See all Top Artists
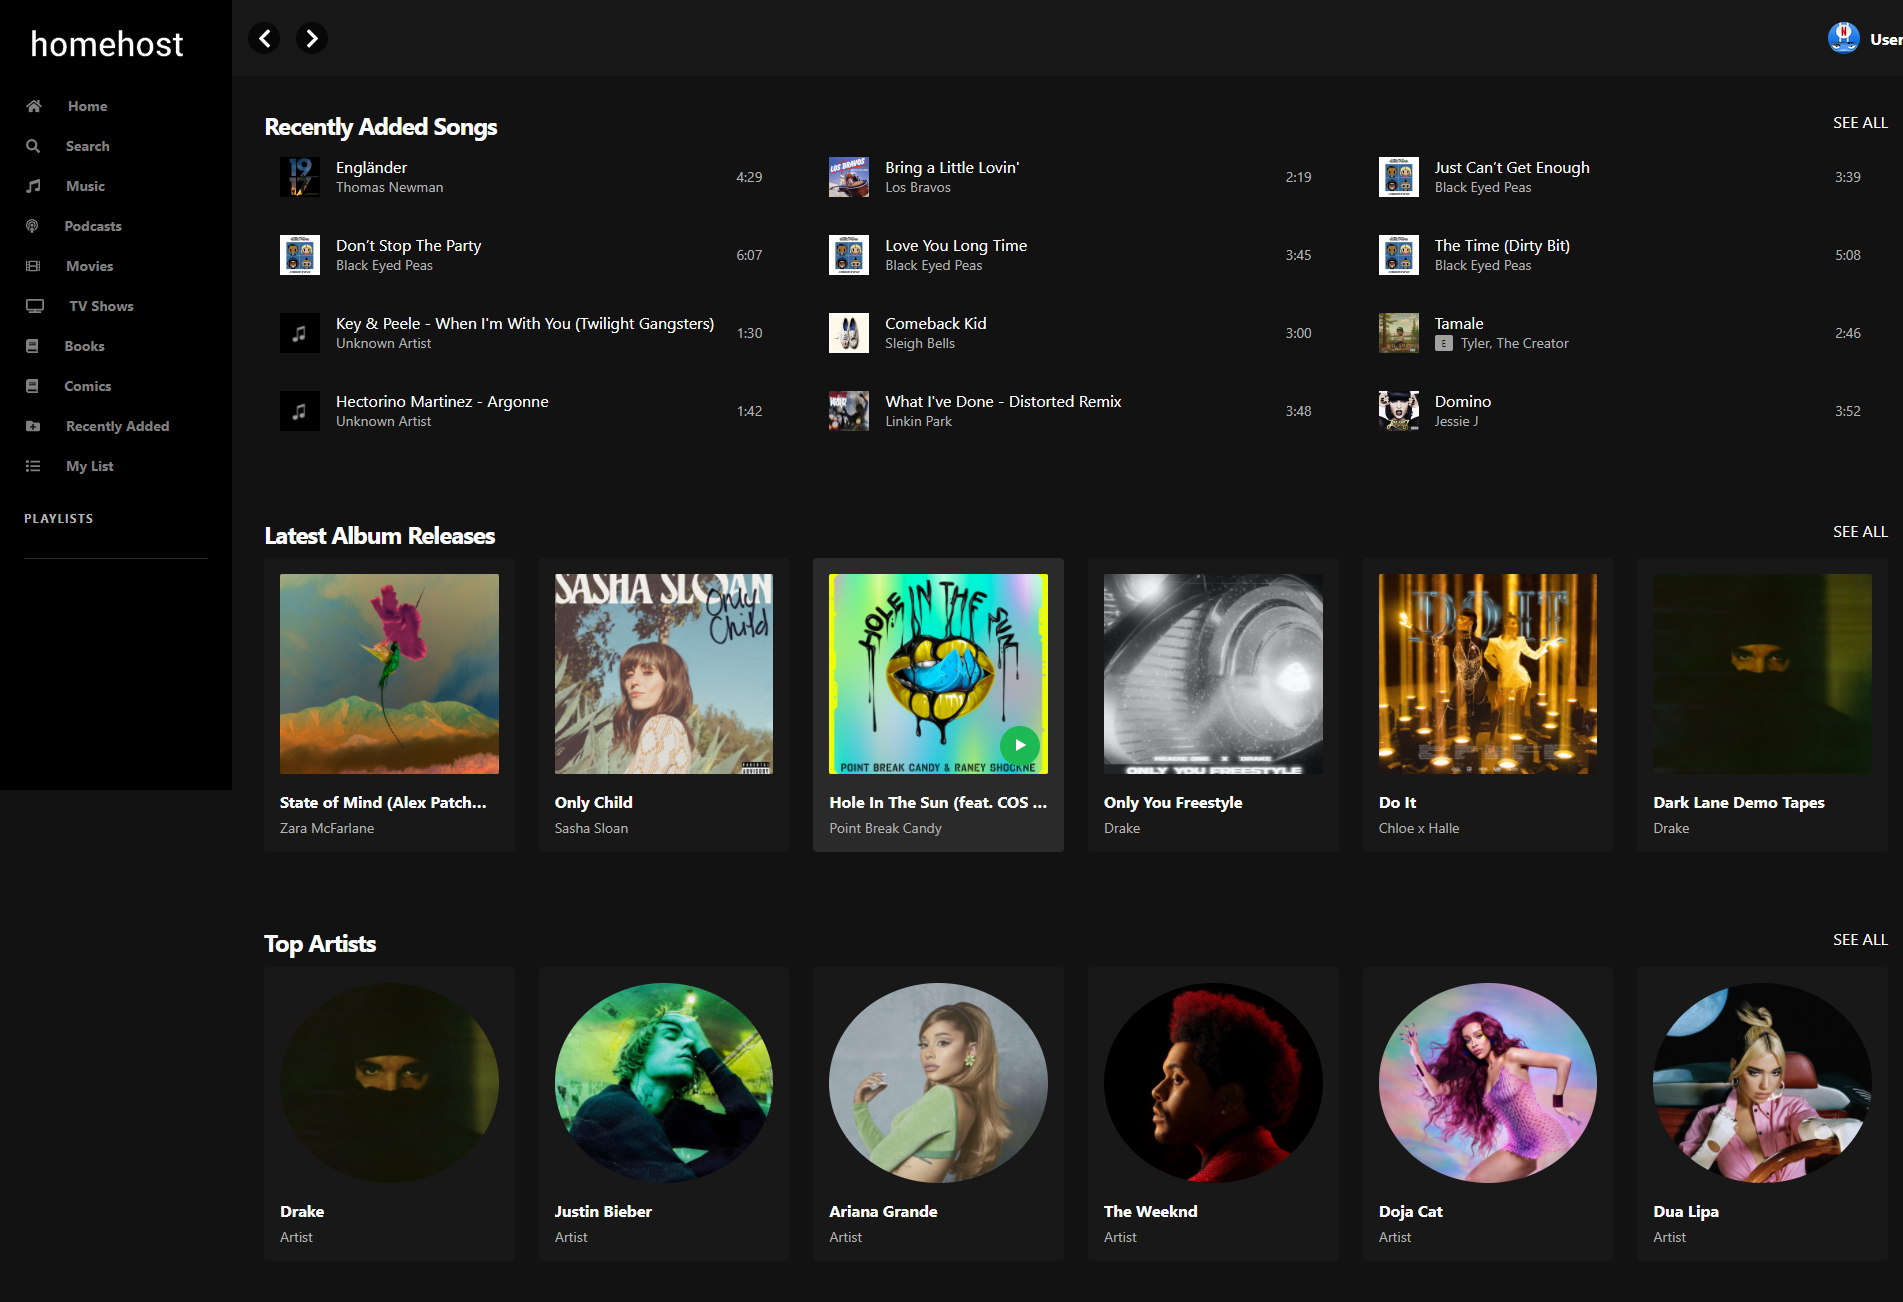The height and width of the screenshot is (1302, 1903). tap(1860, 939)
